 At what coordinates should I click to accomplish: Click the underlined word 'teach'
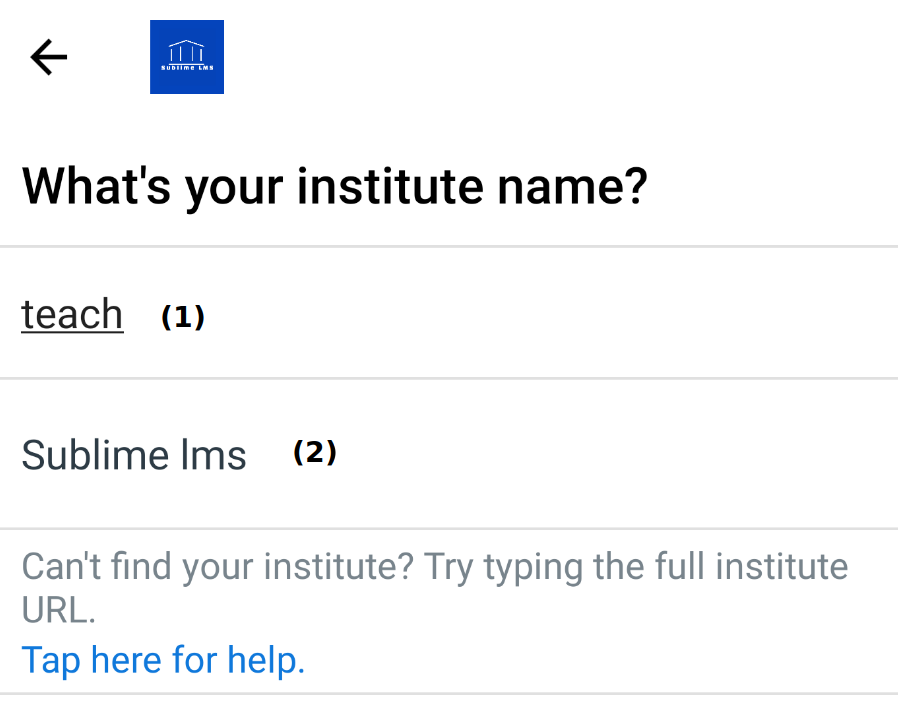point(72,314)
